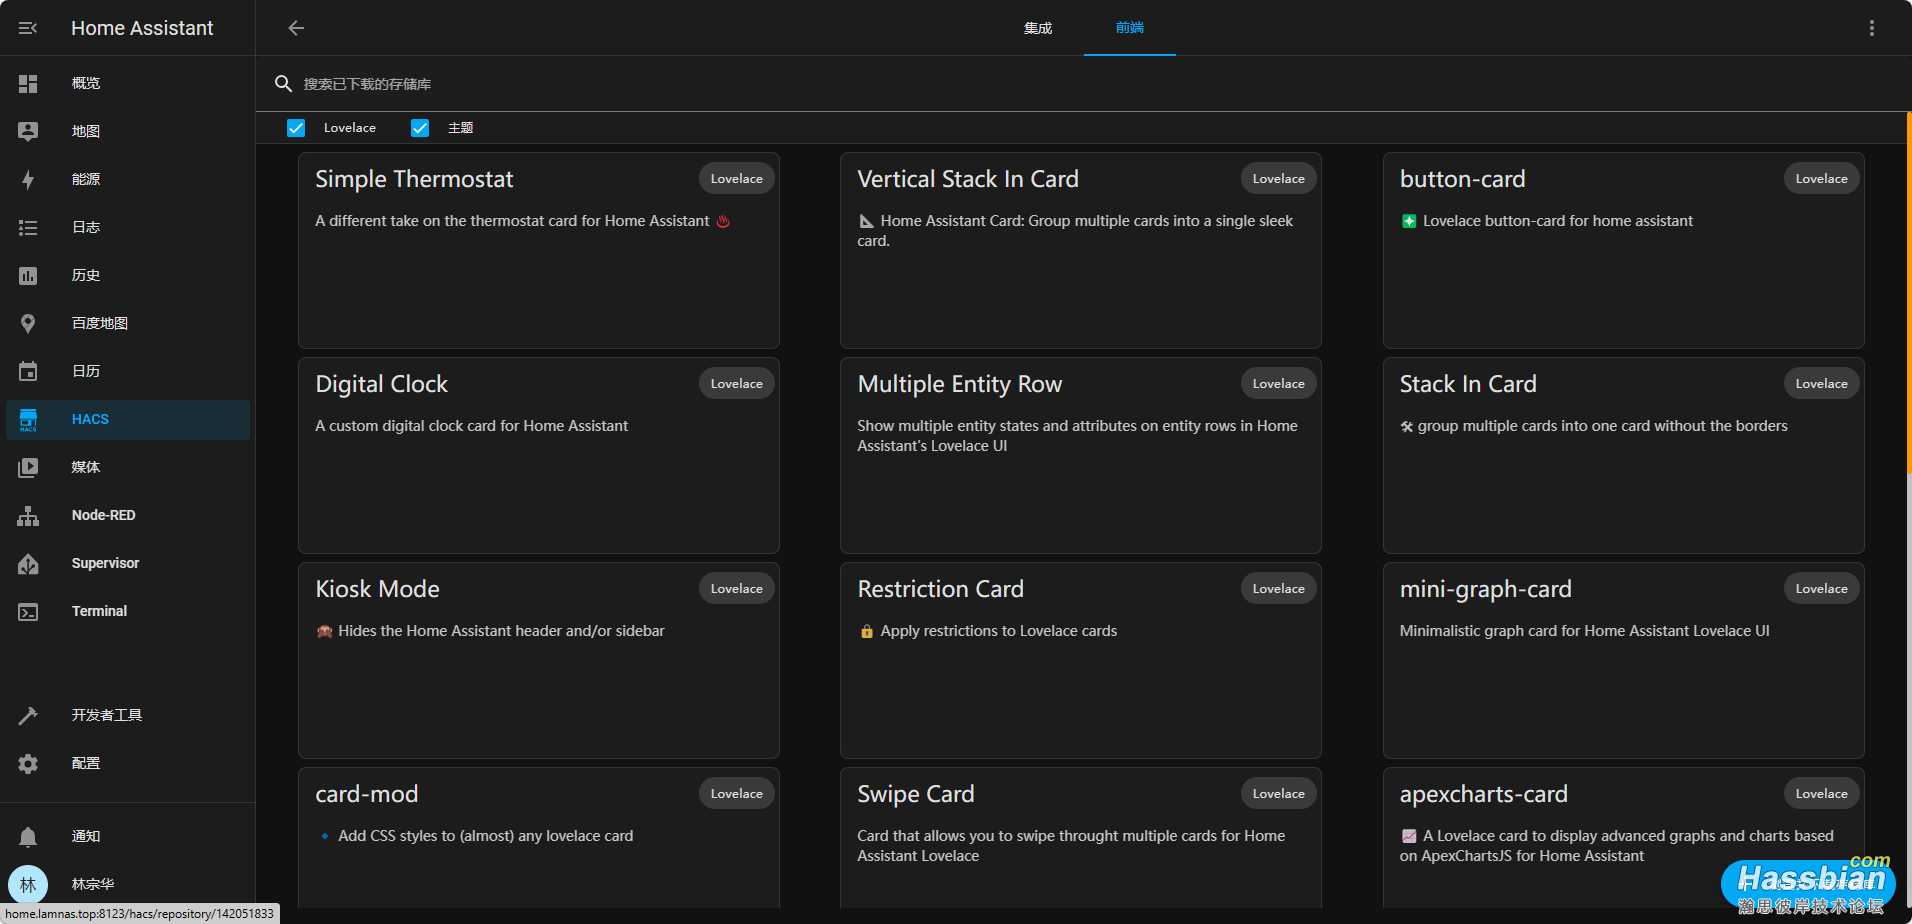Image resolution: width=1912 pixels, height=924 pixels.
Task: Select Node-RED in the sidebar
Action: (x=128, y=515)
